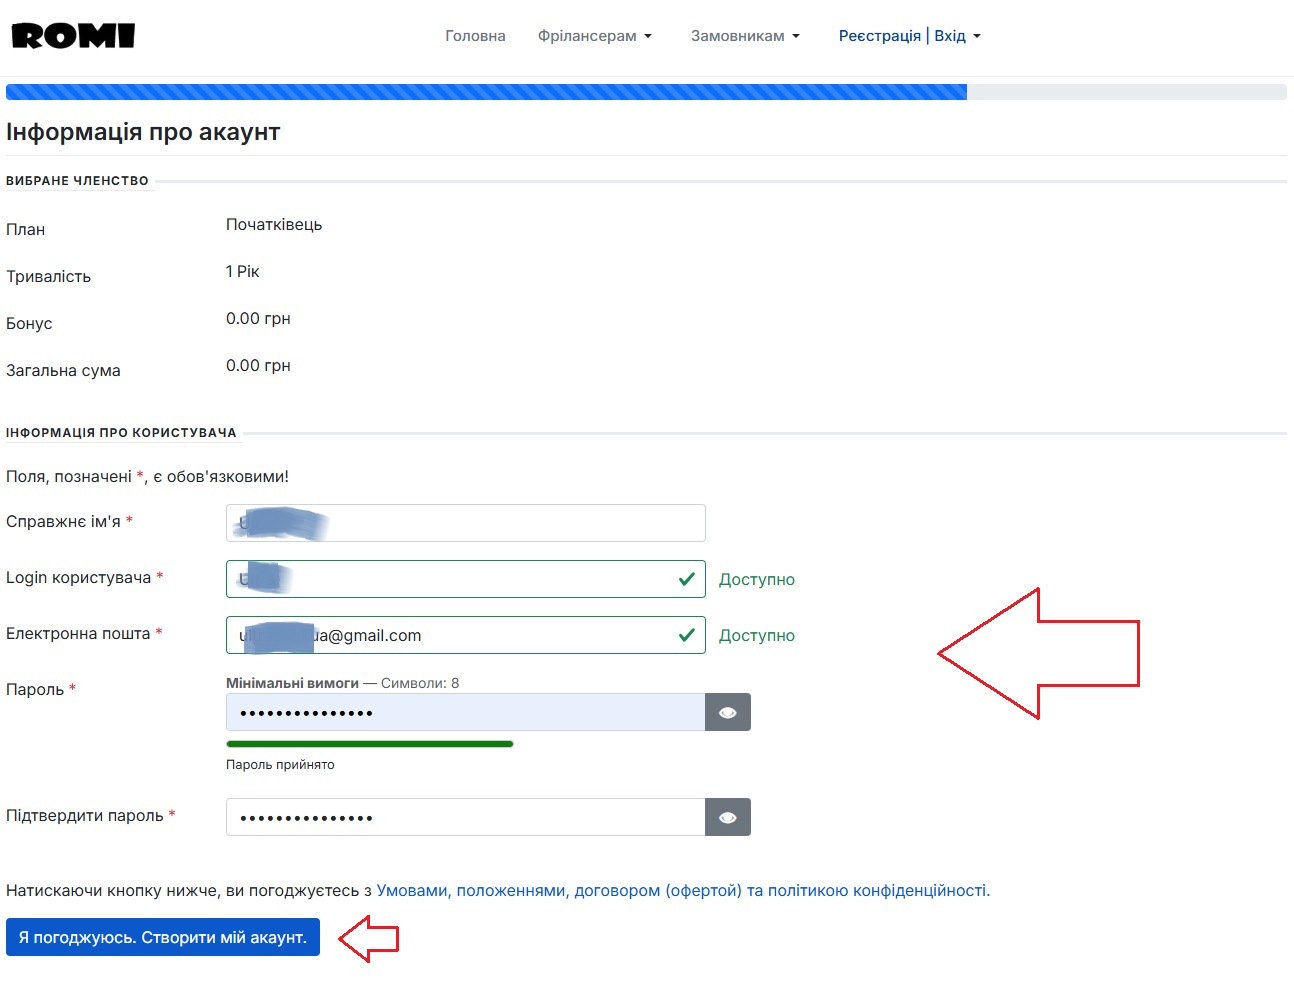Show password with eye icon in Пароль field
The image size is (1294, 999).
coord(728,712)
